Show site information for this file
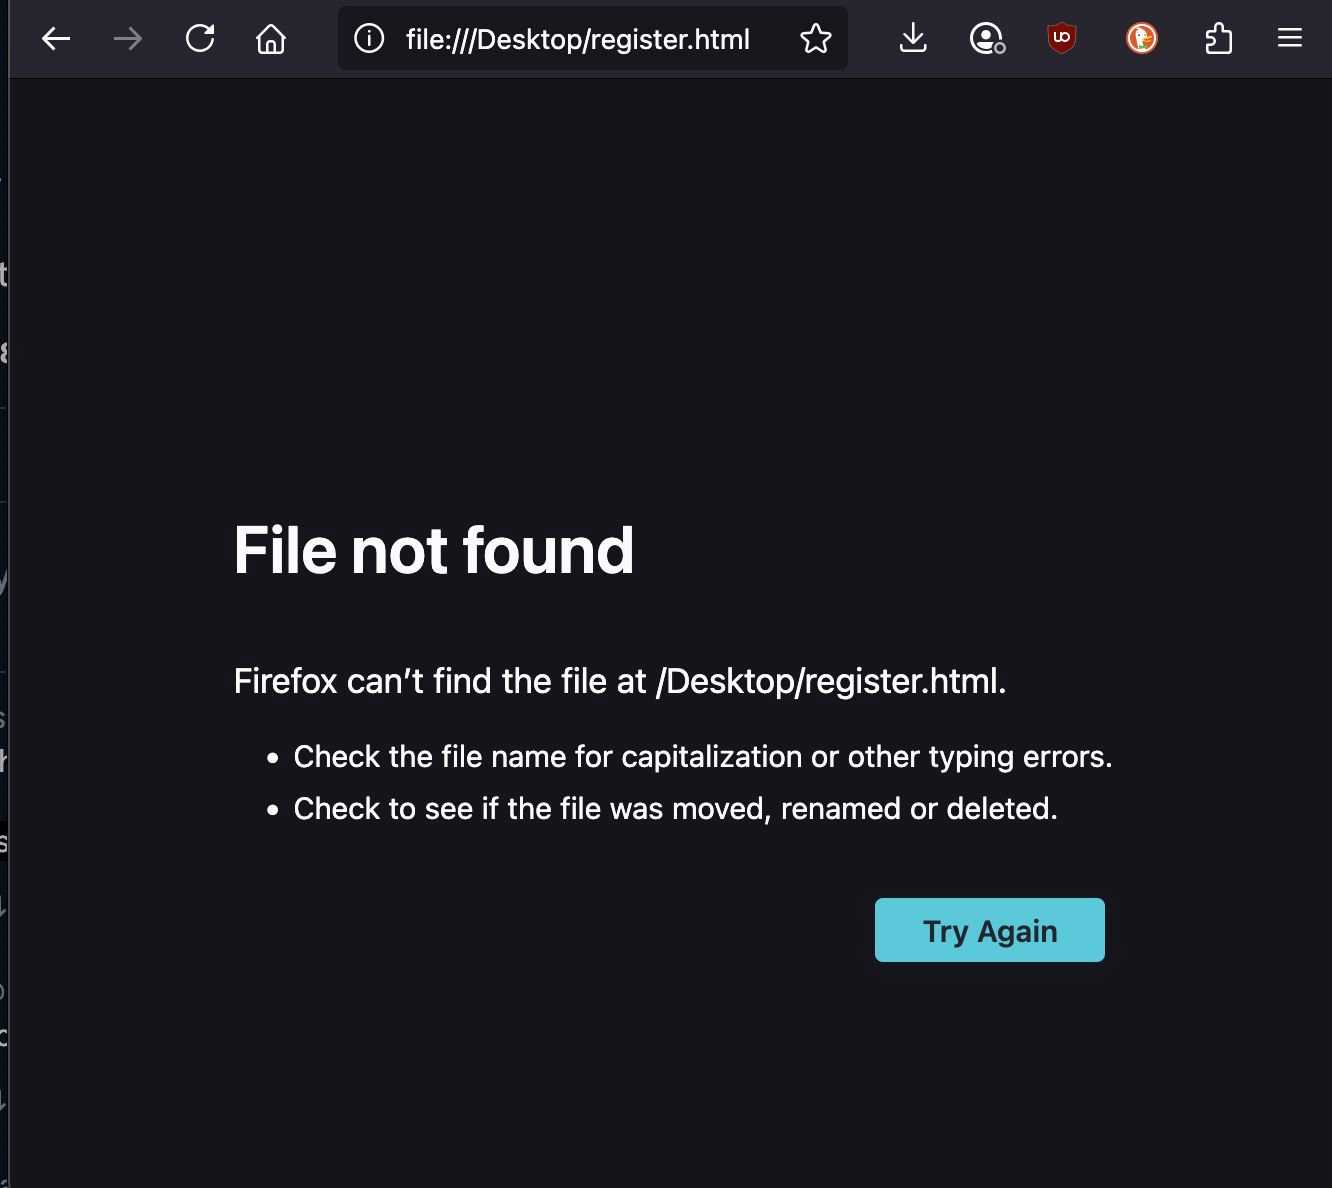The width and height of the screenshot is (1332, 1188). click(x=369, y=39)
